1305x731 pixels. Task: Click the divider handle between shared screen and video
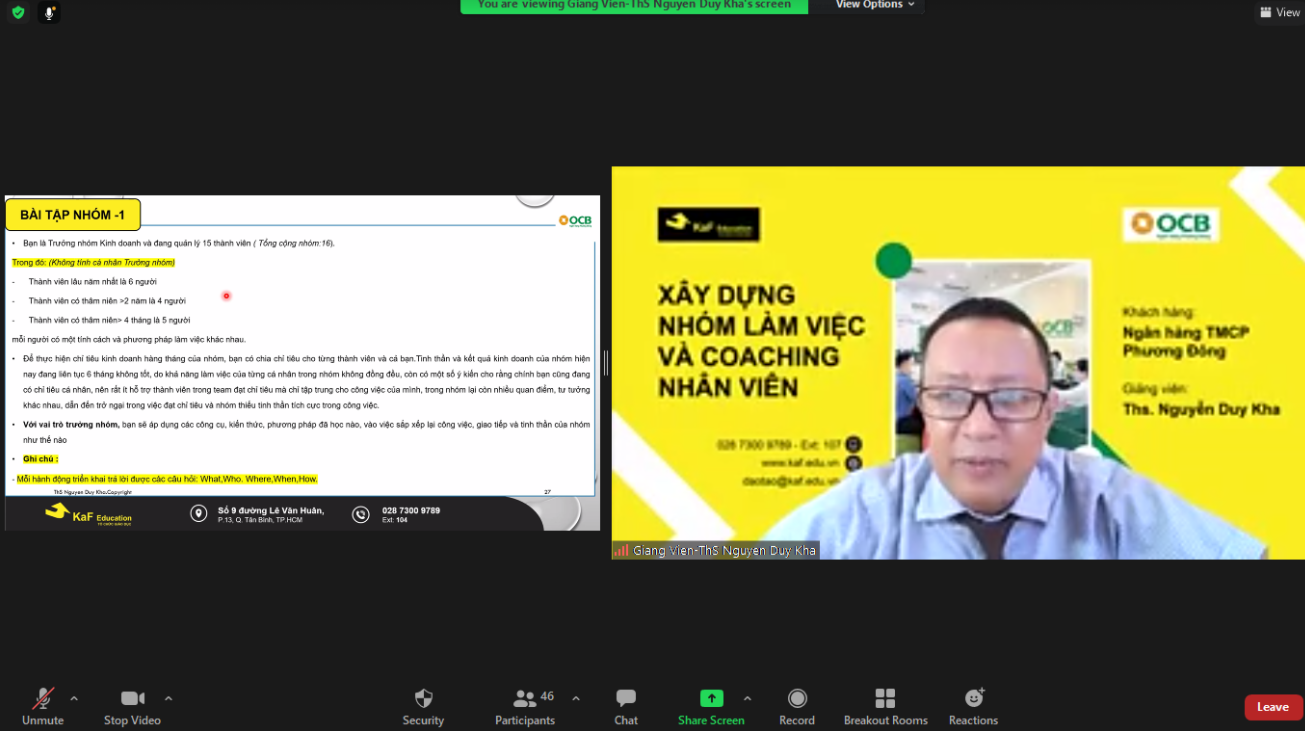click(x=605, y=363)
